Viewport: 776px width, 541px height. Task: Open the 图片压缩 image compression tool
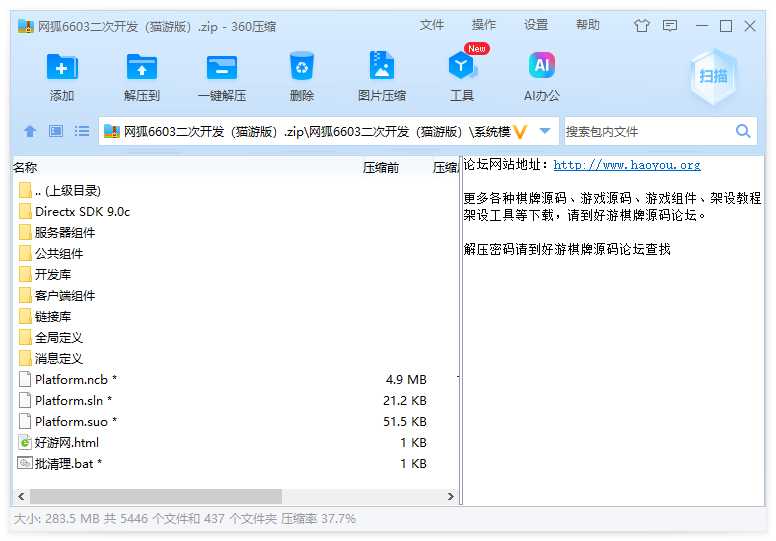click(x=382, y=65)
